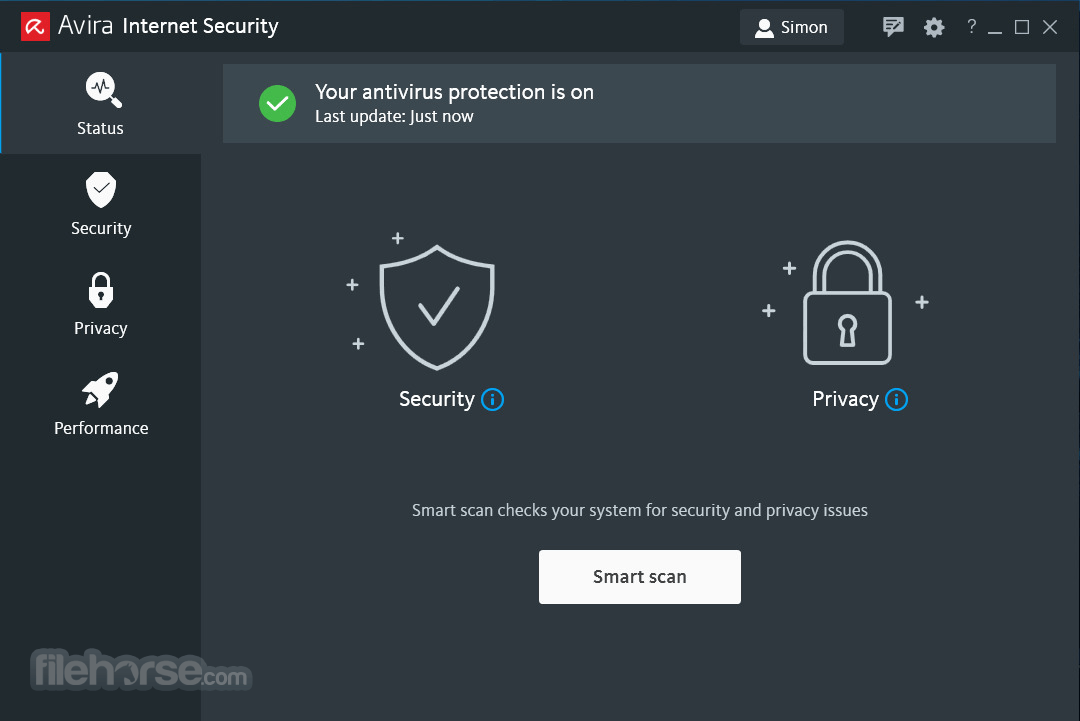Screen dimensions: 1080x721
Task: Click the Simon account button
Action: click(x=791, y=28)
